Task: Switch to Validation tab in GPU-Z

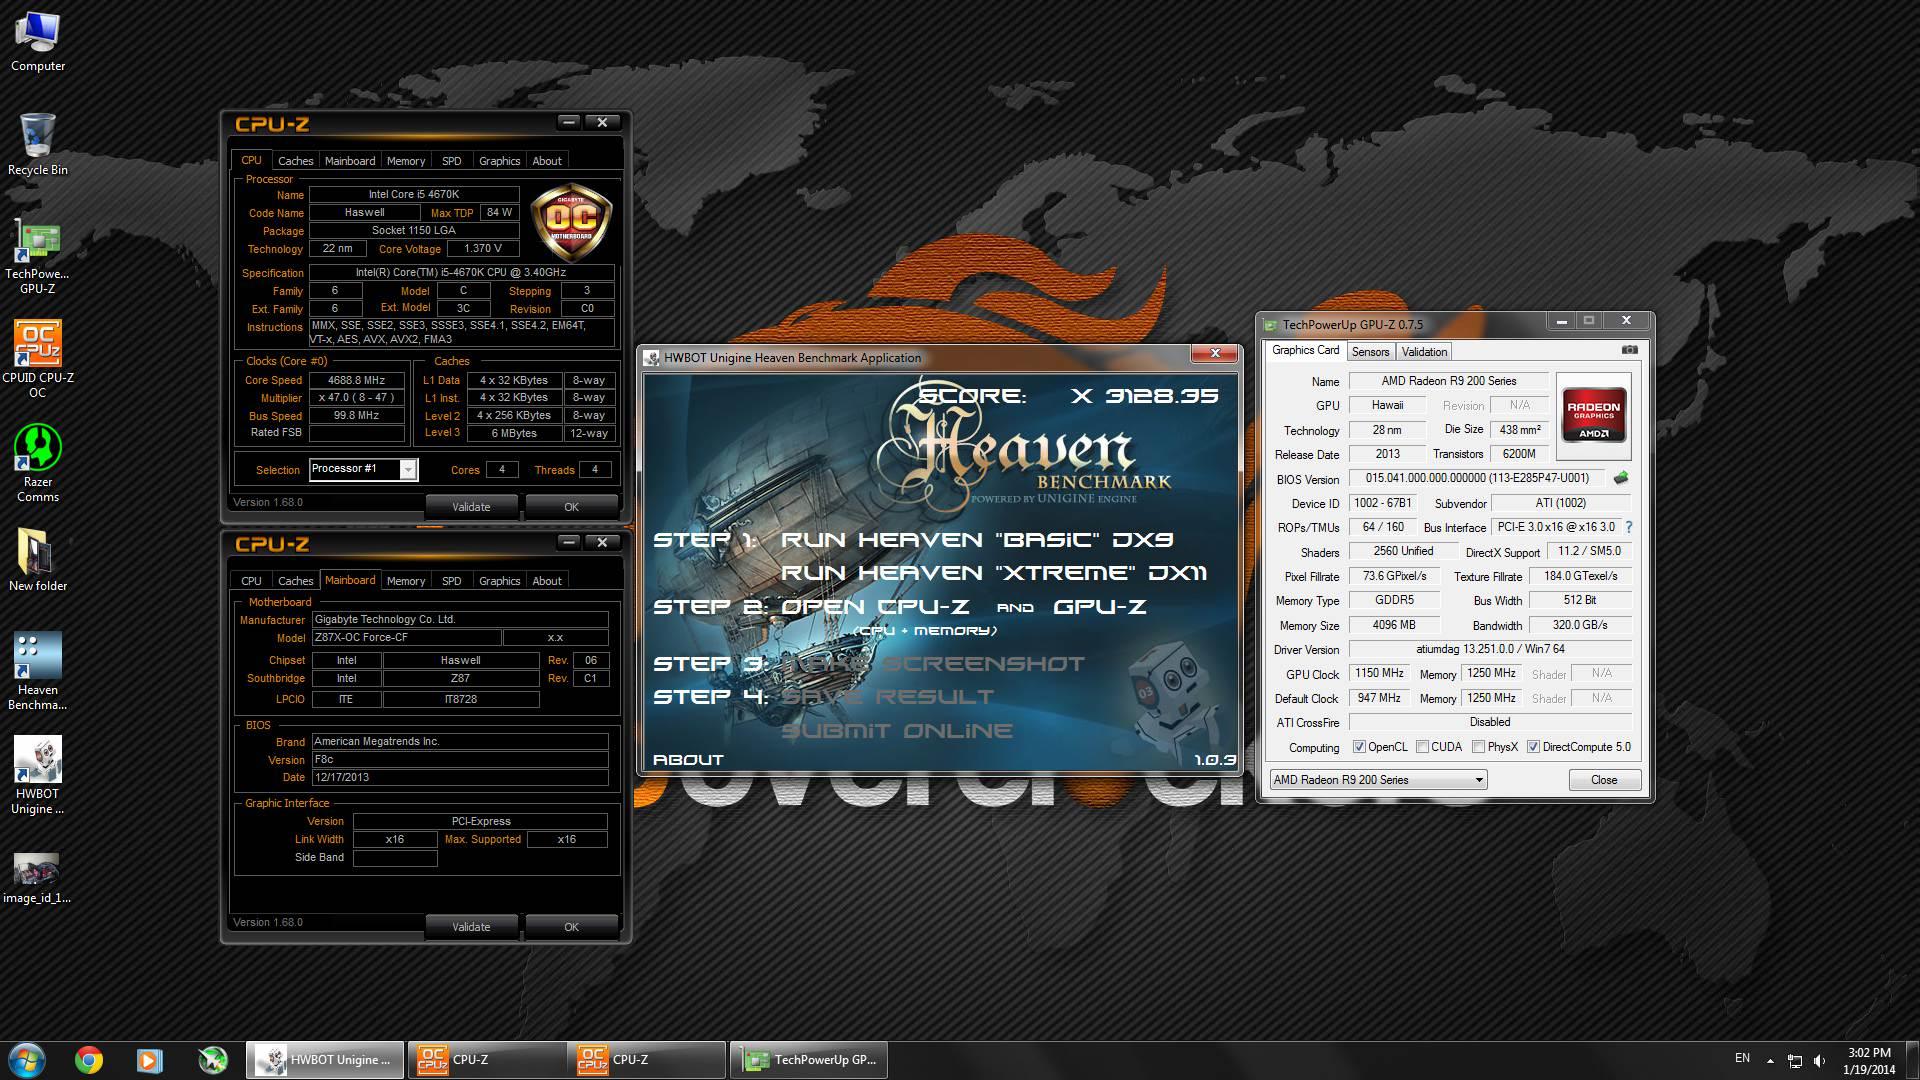Action: tap(1424, 352)
